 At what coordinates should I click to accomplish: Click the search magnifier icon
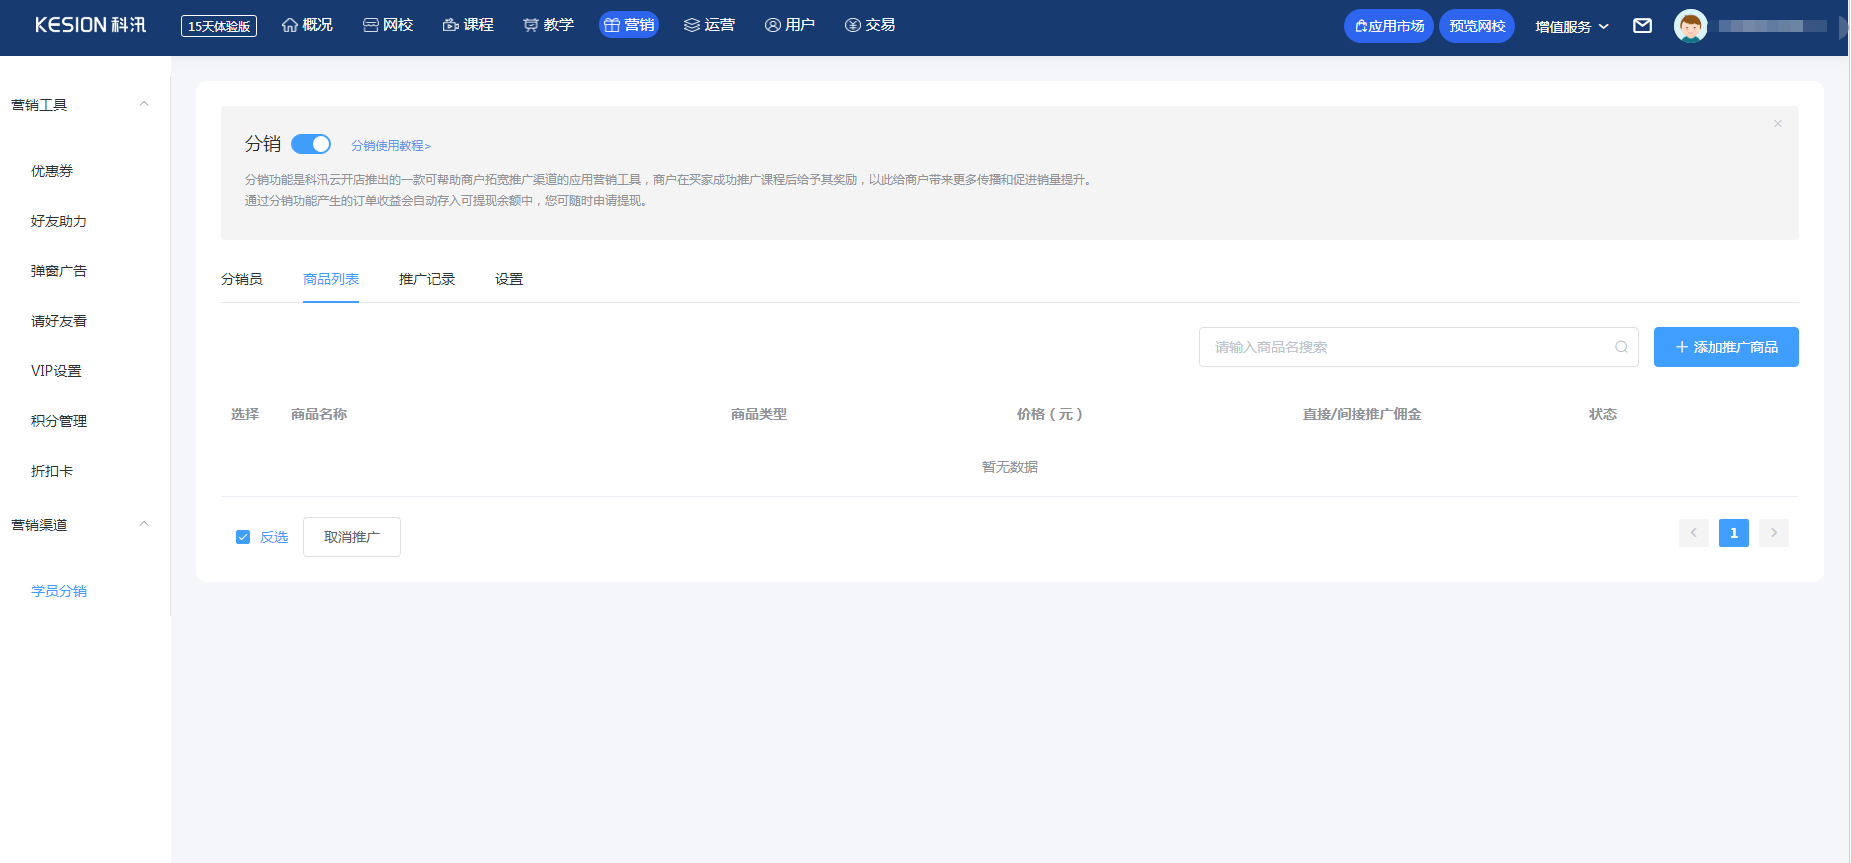(x=1621, y=347)
